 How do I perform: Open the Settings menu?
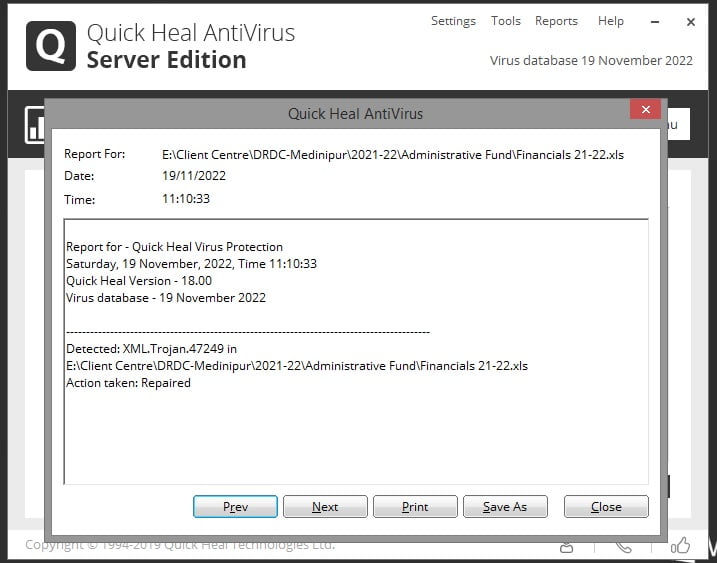[x=453, y=21]
